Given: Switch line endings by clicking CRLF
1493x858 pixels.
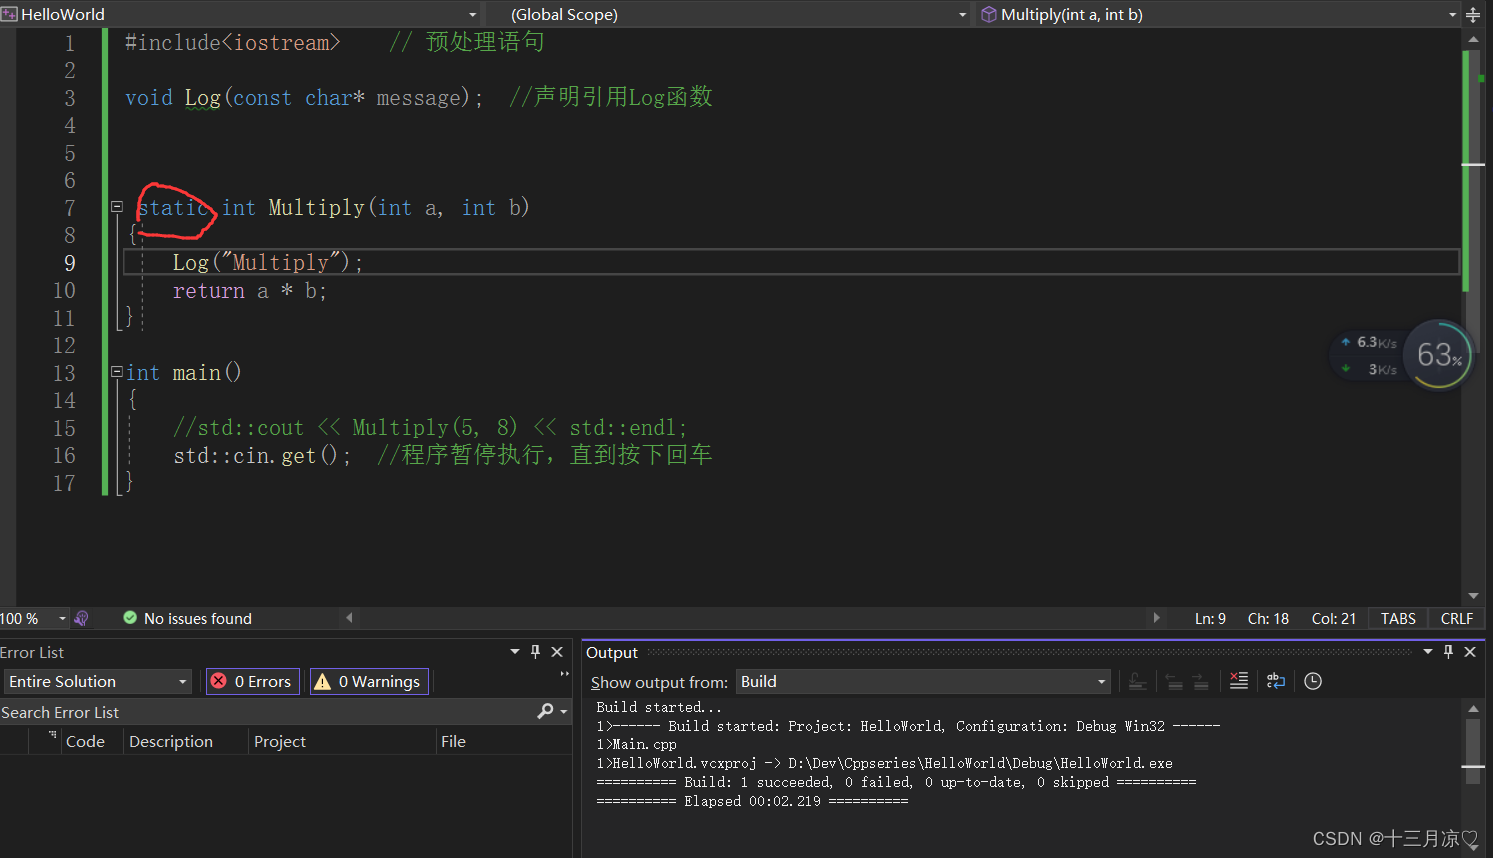Looking at the screenshot, I should (x=1456, y=618).
